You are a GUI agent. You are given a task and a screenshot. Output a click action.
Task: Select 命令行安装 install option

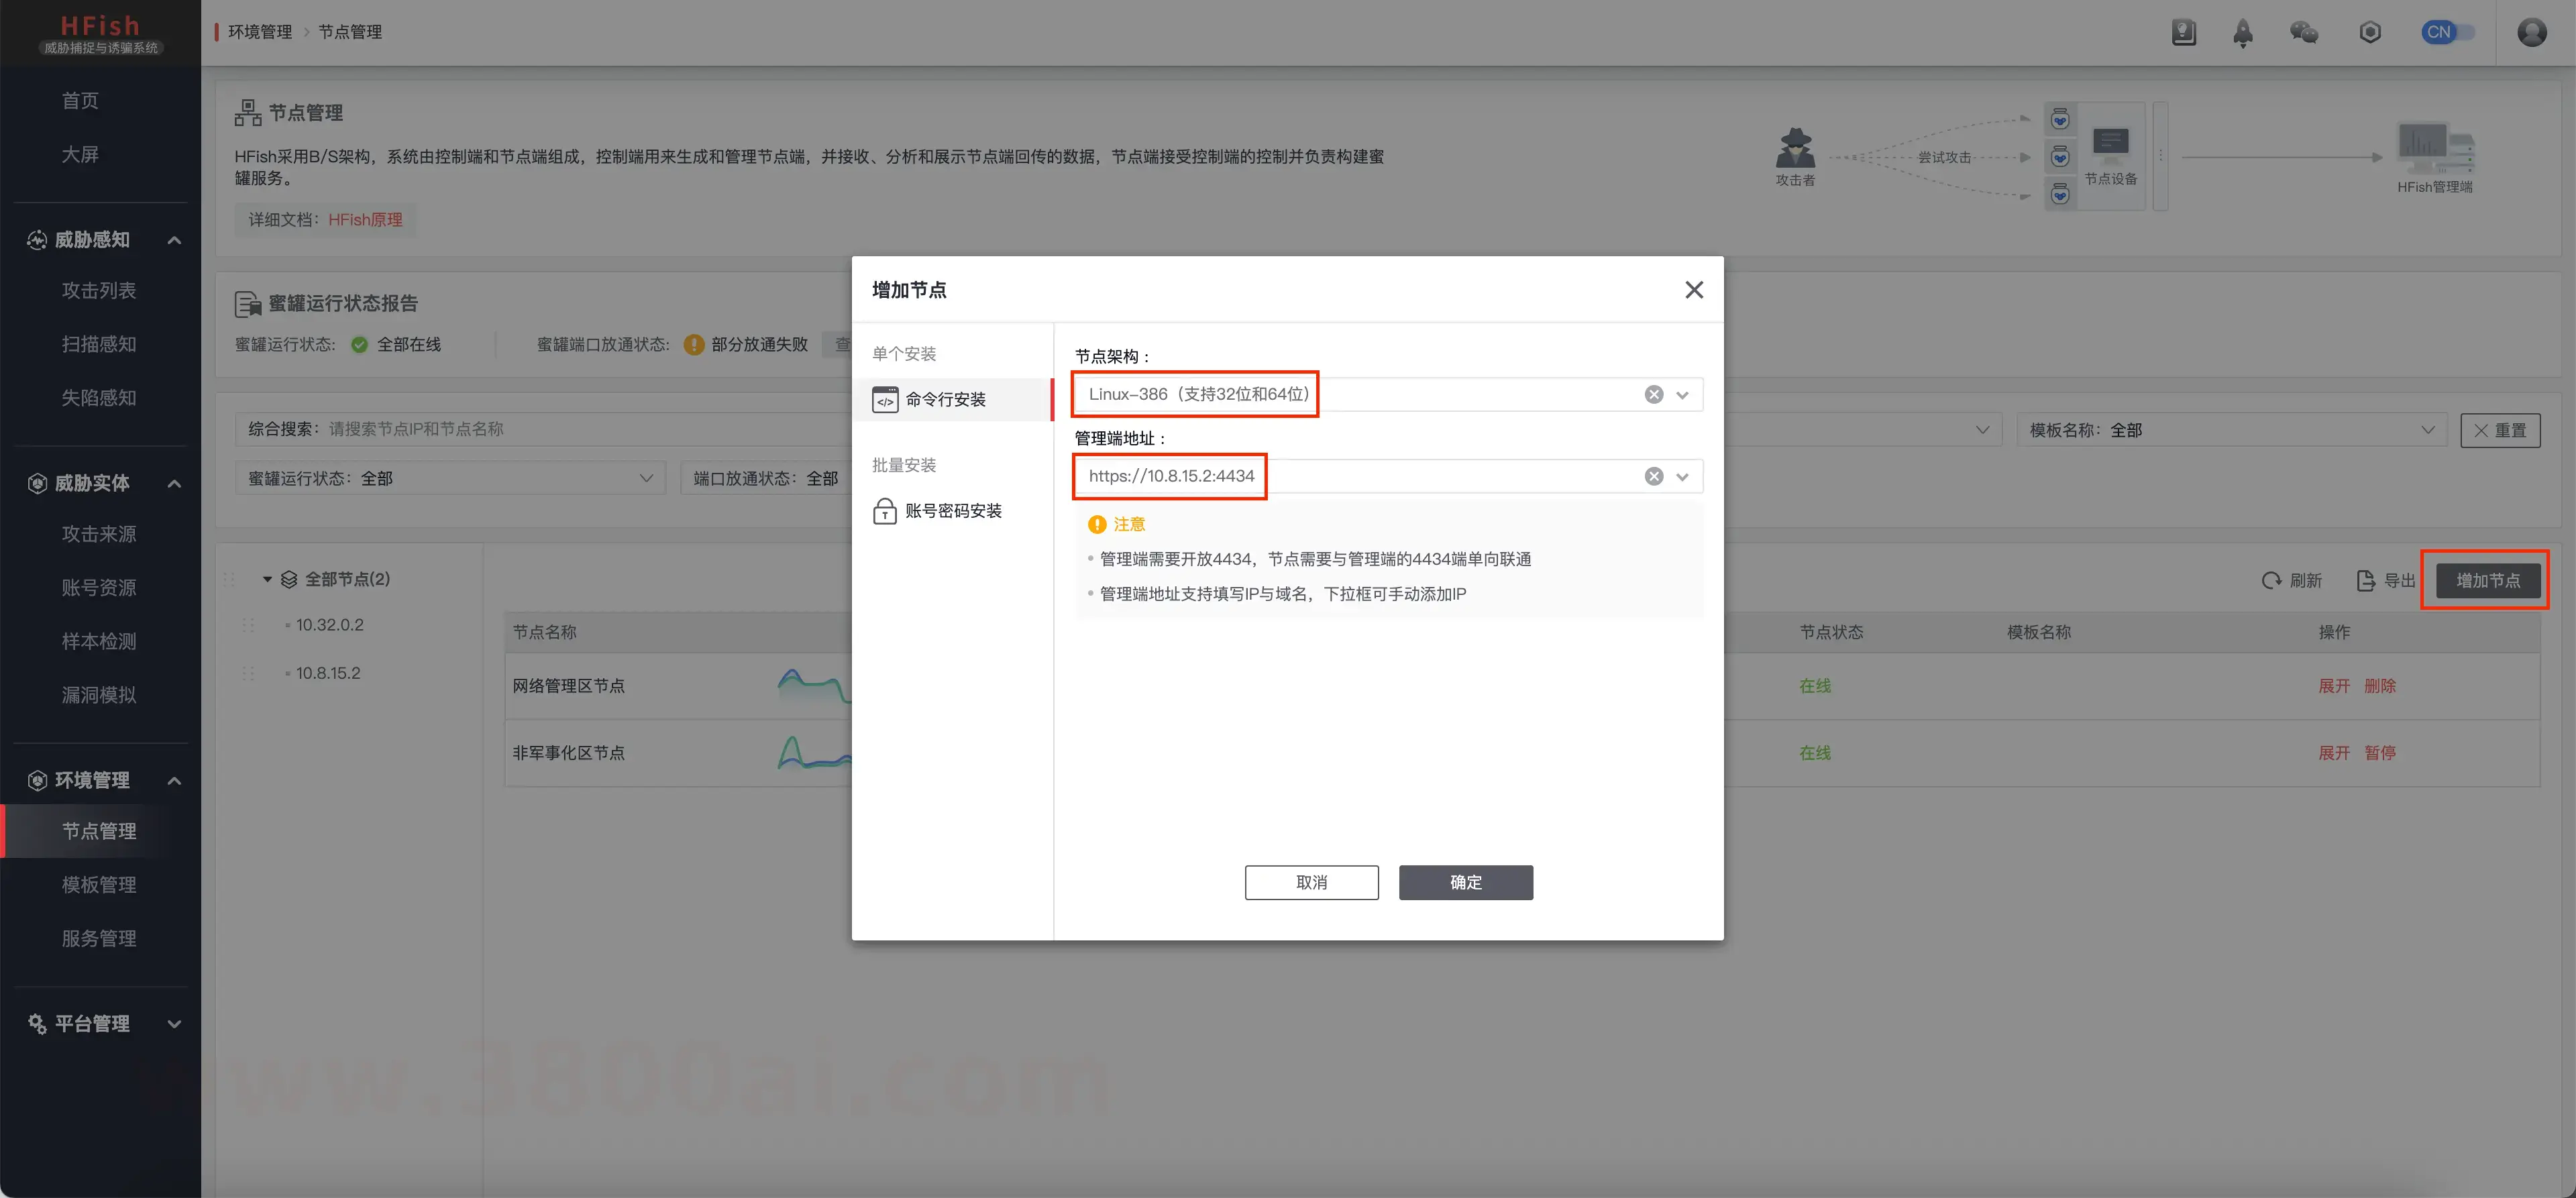(945, 400)
